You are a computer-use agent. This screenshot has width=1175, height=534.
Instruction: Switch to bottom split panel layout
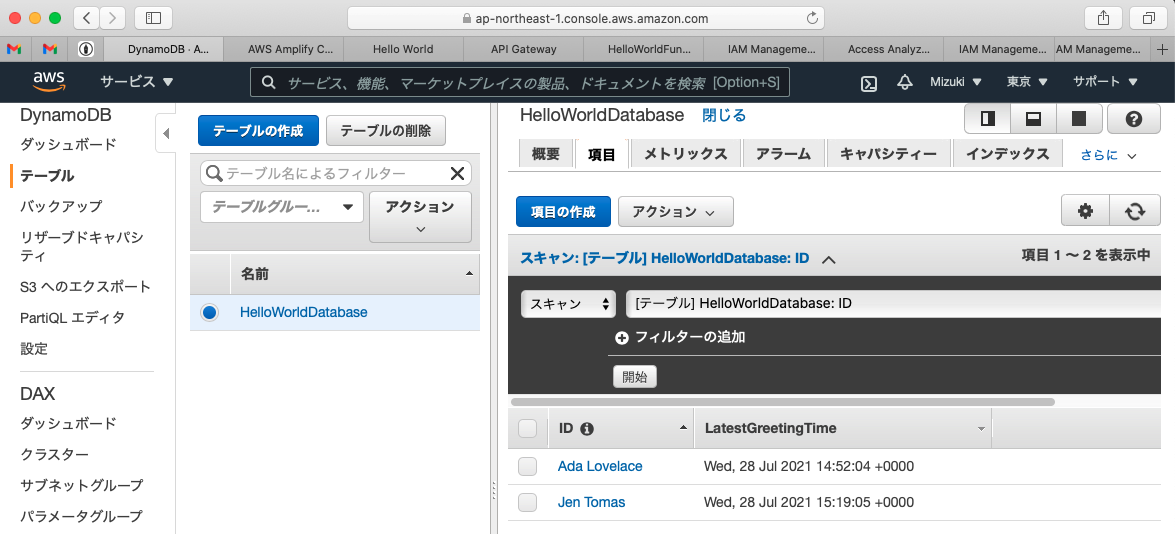(1033, 118)
